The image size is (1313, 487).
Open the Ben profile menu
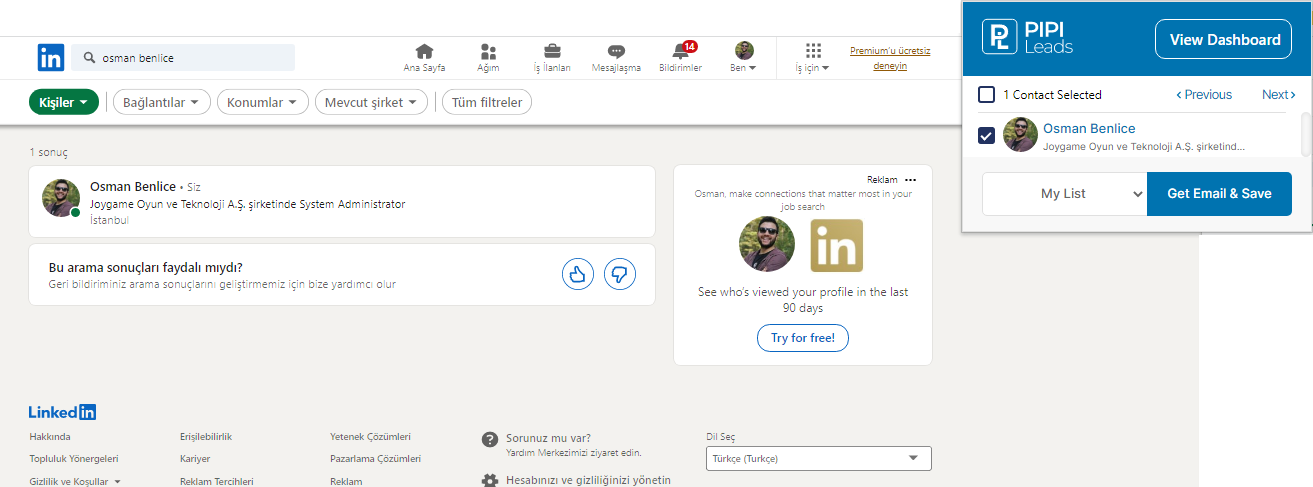pos(744,58)
